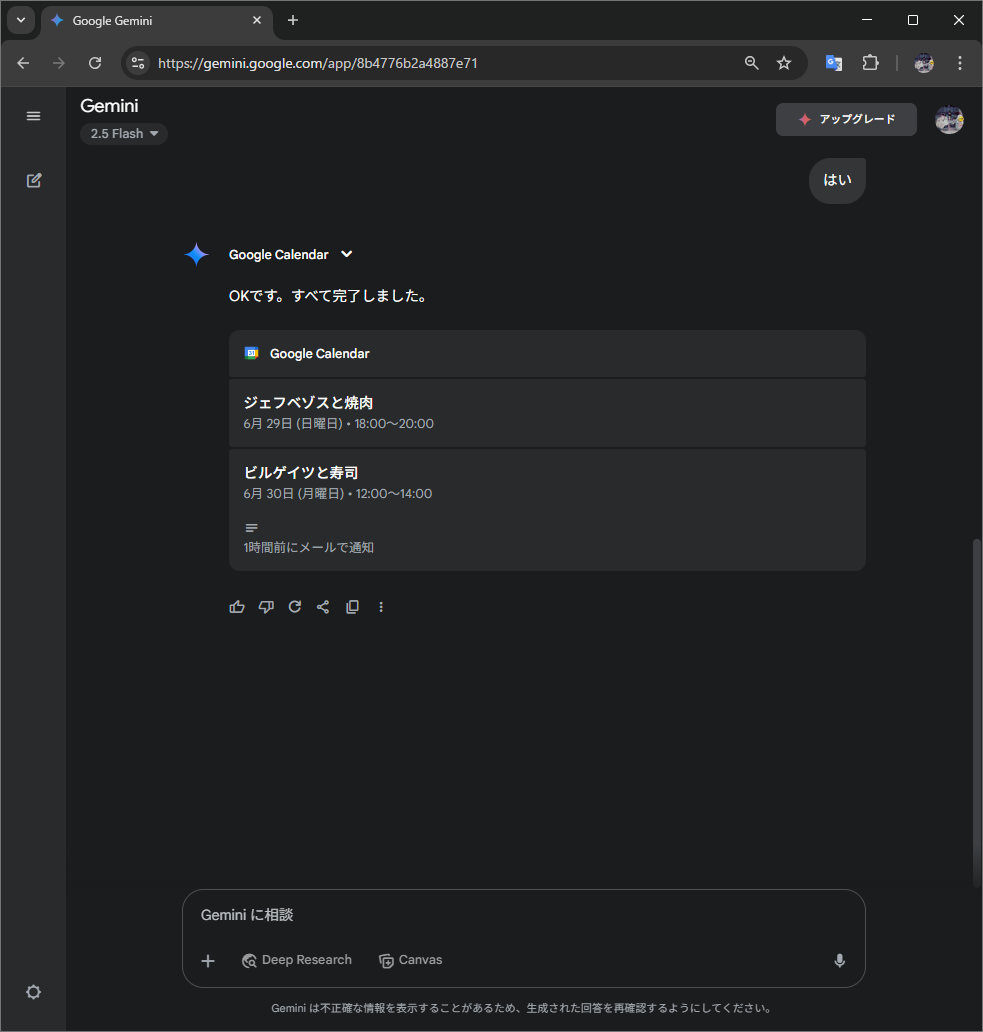Click the Google Calendar icon in the card header
983x1032 pixels.
coord(251,353)
